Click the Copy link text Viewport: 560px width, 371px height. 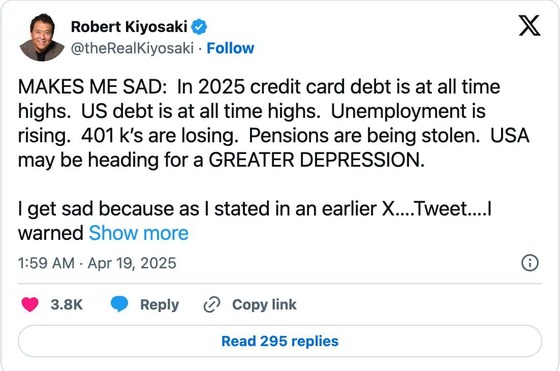tap(264, 305)
